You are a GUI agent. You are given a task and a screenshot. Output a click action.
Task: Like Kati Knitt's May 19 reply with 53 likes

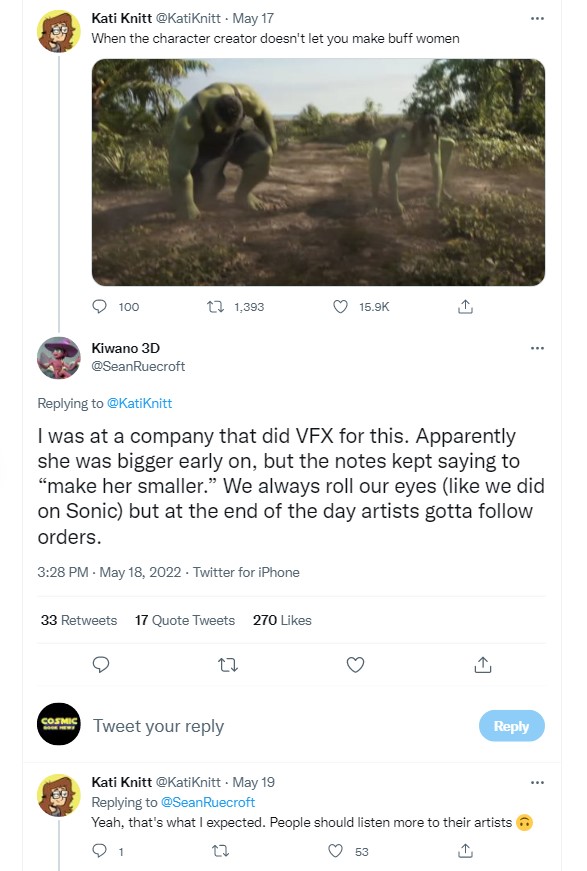point(335,850)
